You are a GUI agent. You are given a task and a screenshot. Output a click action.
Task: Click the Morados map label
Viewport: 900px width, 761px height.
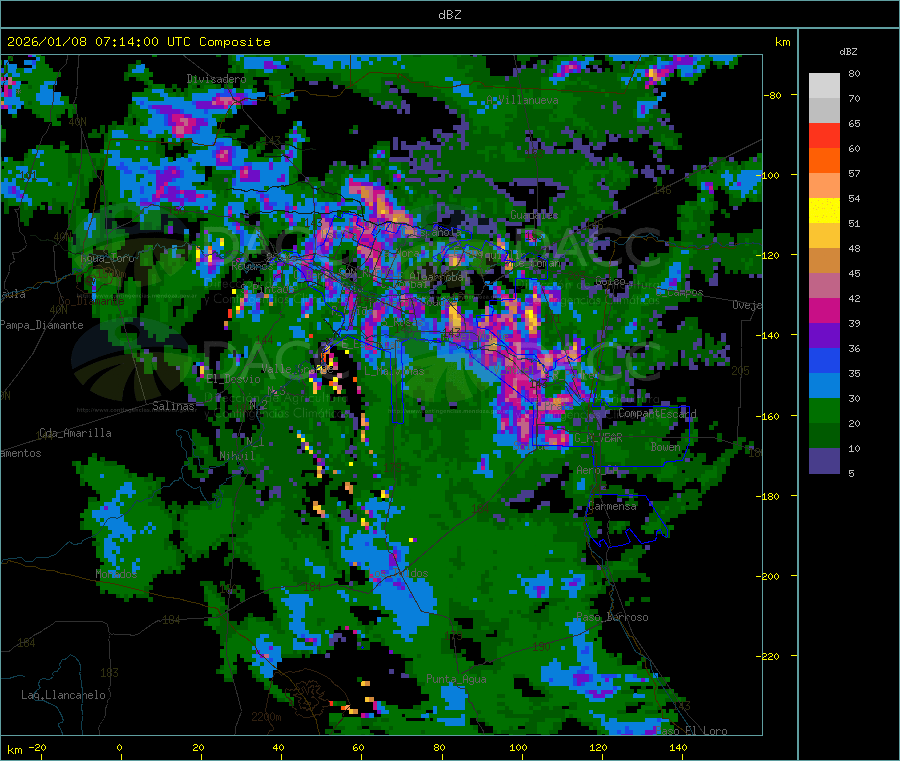(x=117, y=574)
